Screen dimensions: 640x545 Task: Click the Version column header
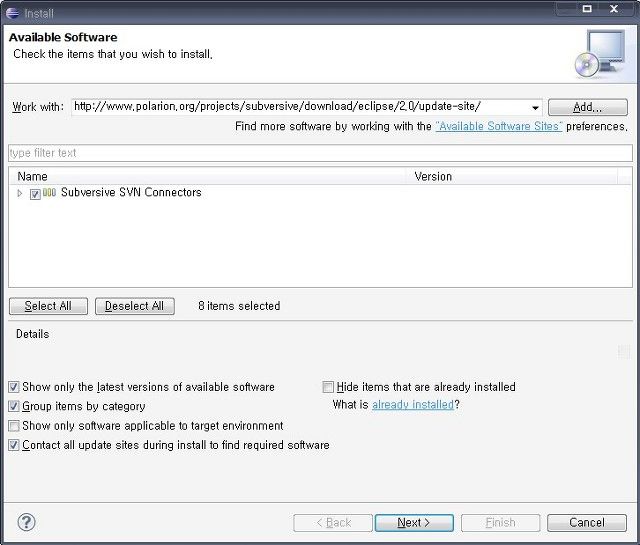click(514, 176)
